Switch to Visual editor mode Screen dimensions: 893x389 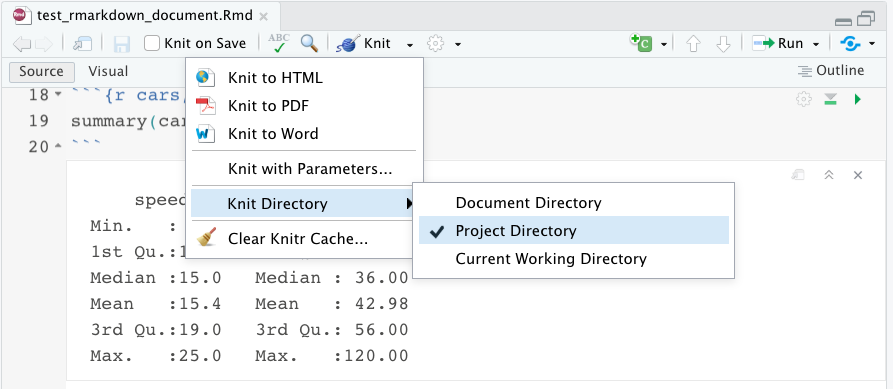[108, 72]
